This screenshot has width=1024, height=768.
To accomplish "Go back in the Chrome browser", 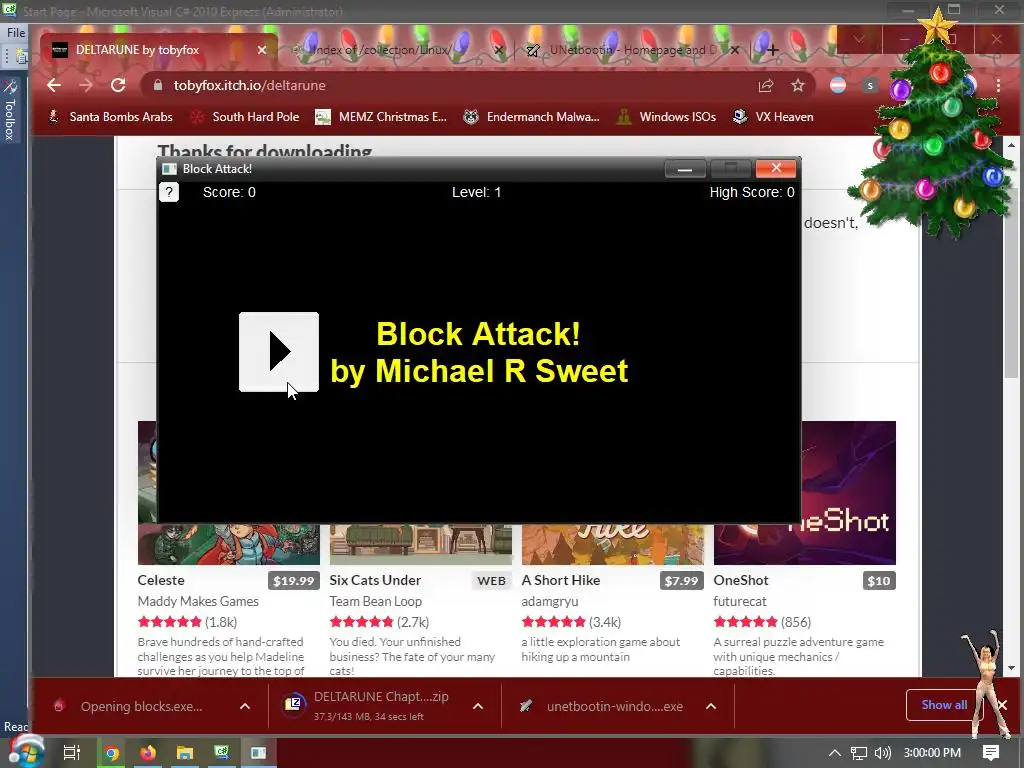I will click(54, 86).
